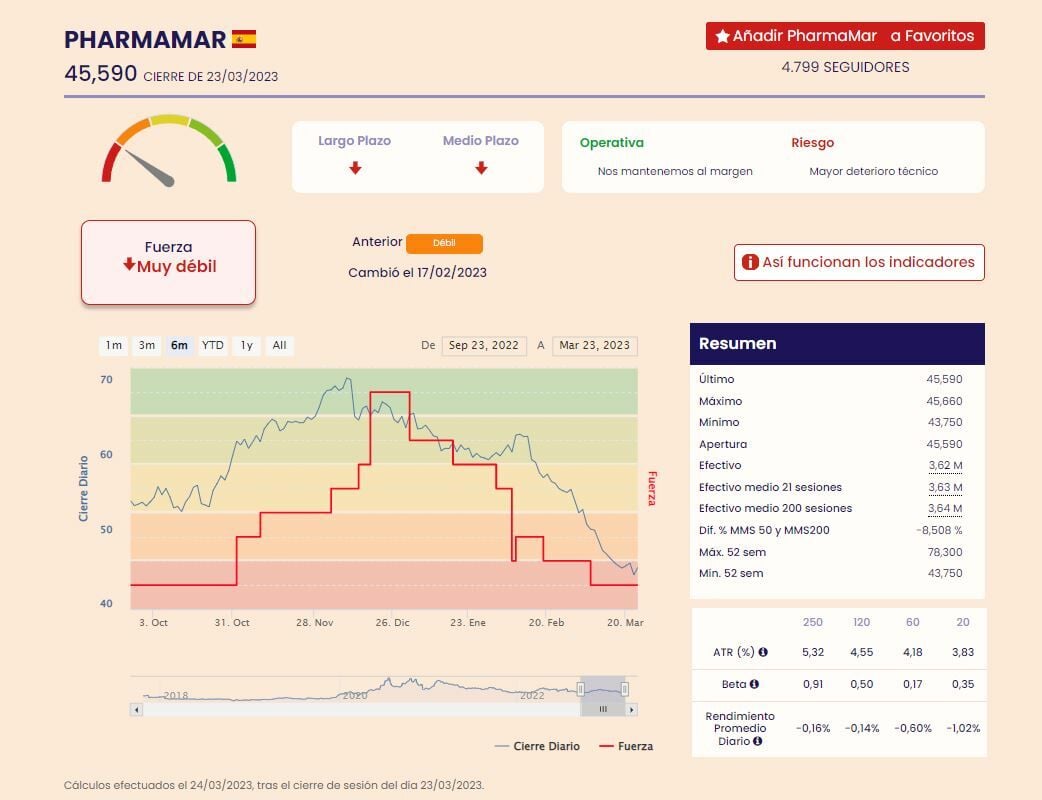
Task: Click navigator scrollbar right arrow
Action: (x=631, y=710)
